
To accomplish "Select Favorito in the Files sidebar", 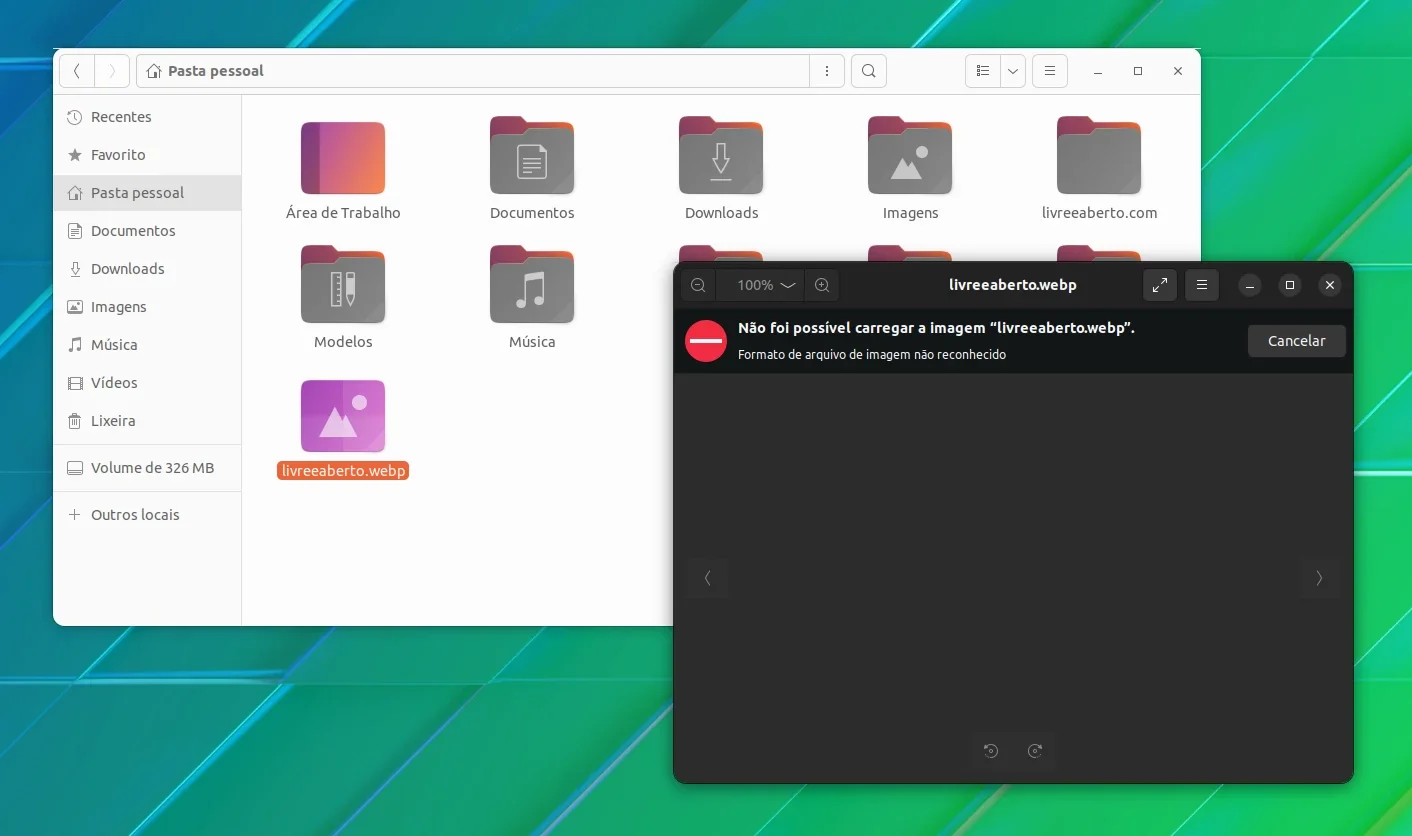I will tap(147, 155).
